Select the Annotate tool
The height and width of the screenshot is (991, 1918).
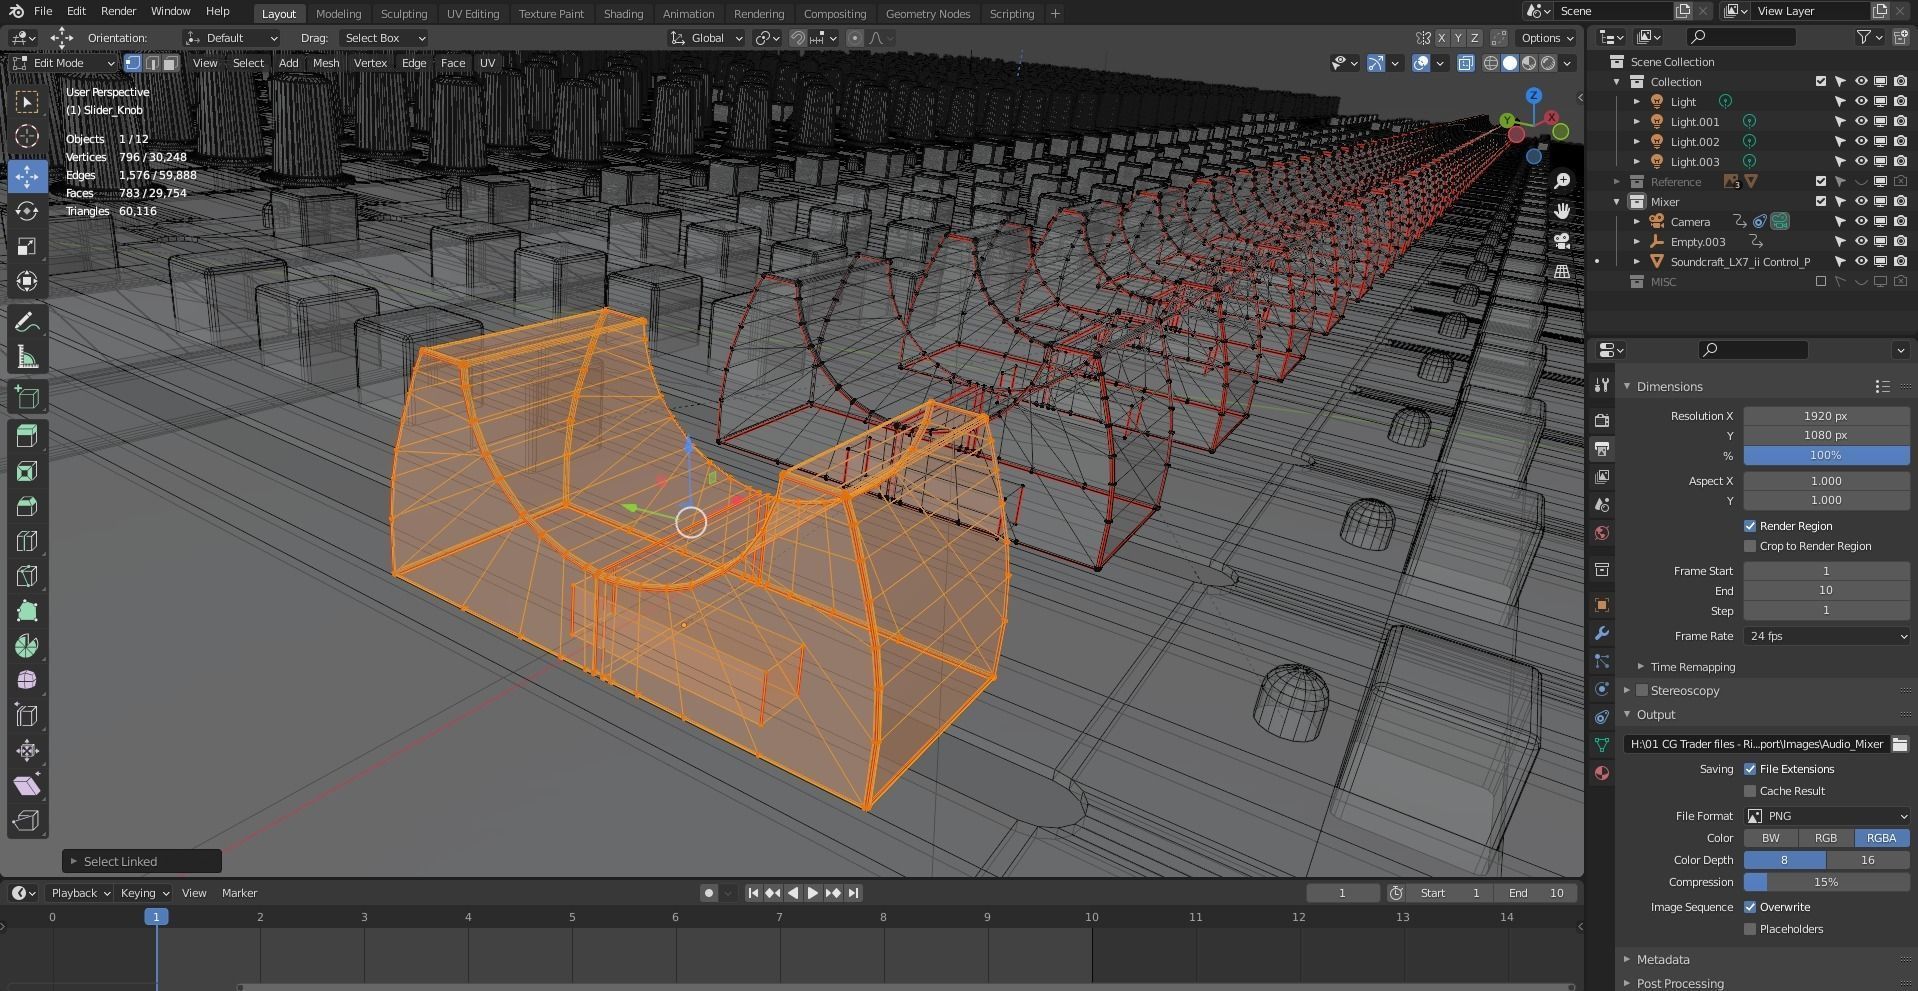pos(27,322)
